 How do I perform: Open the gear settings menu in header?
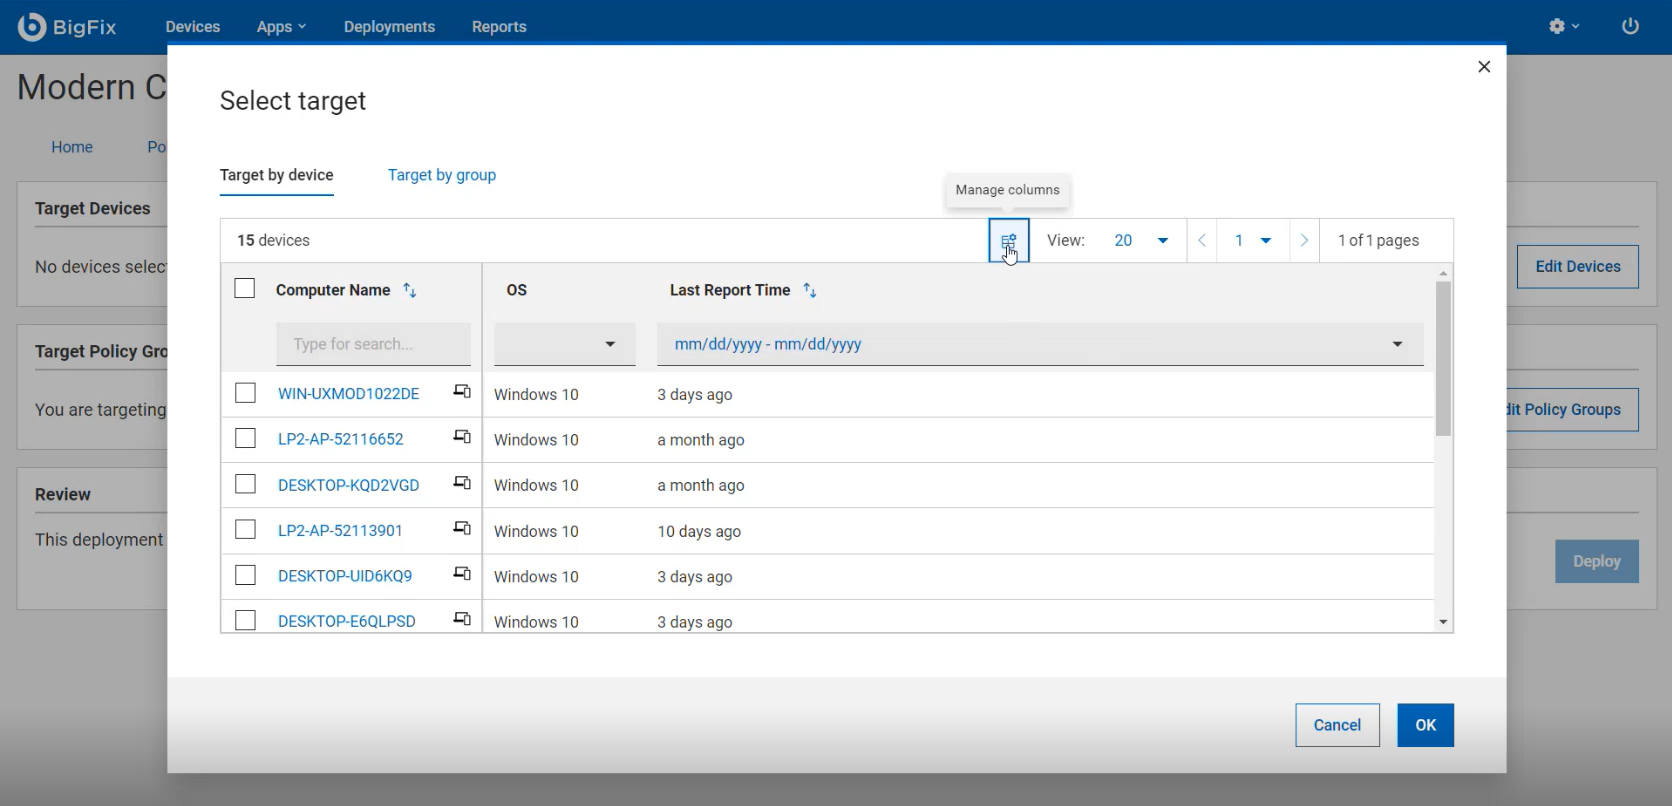point(1562,26)
